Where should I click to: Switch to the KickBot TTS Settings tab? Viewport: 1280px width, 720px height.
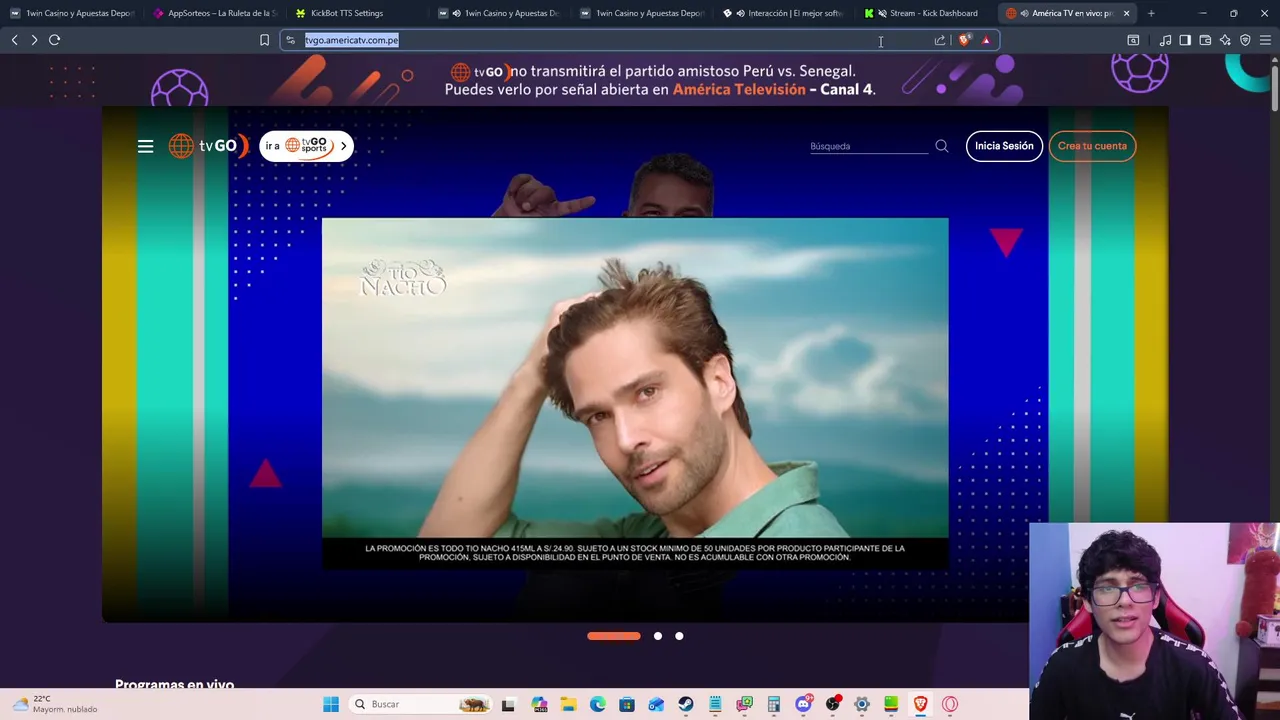pos(356,13)
